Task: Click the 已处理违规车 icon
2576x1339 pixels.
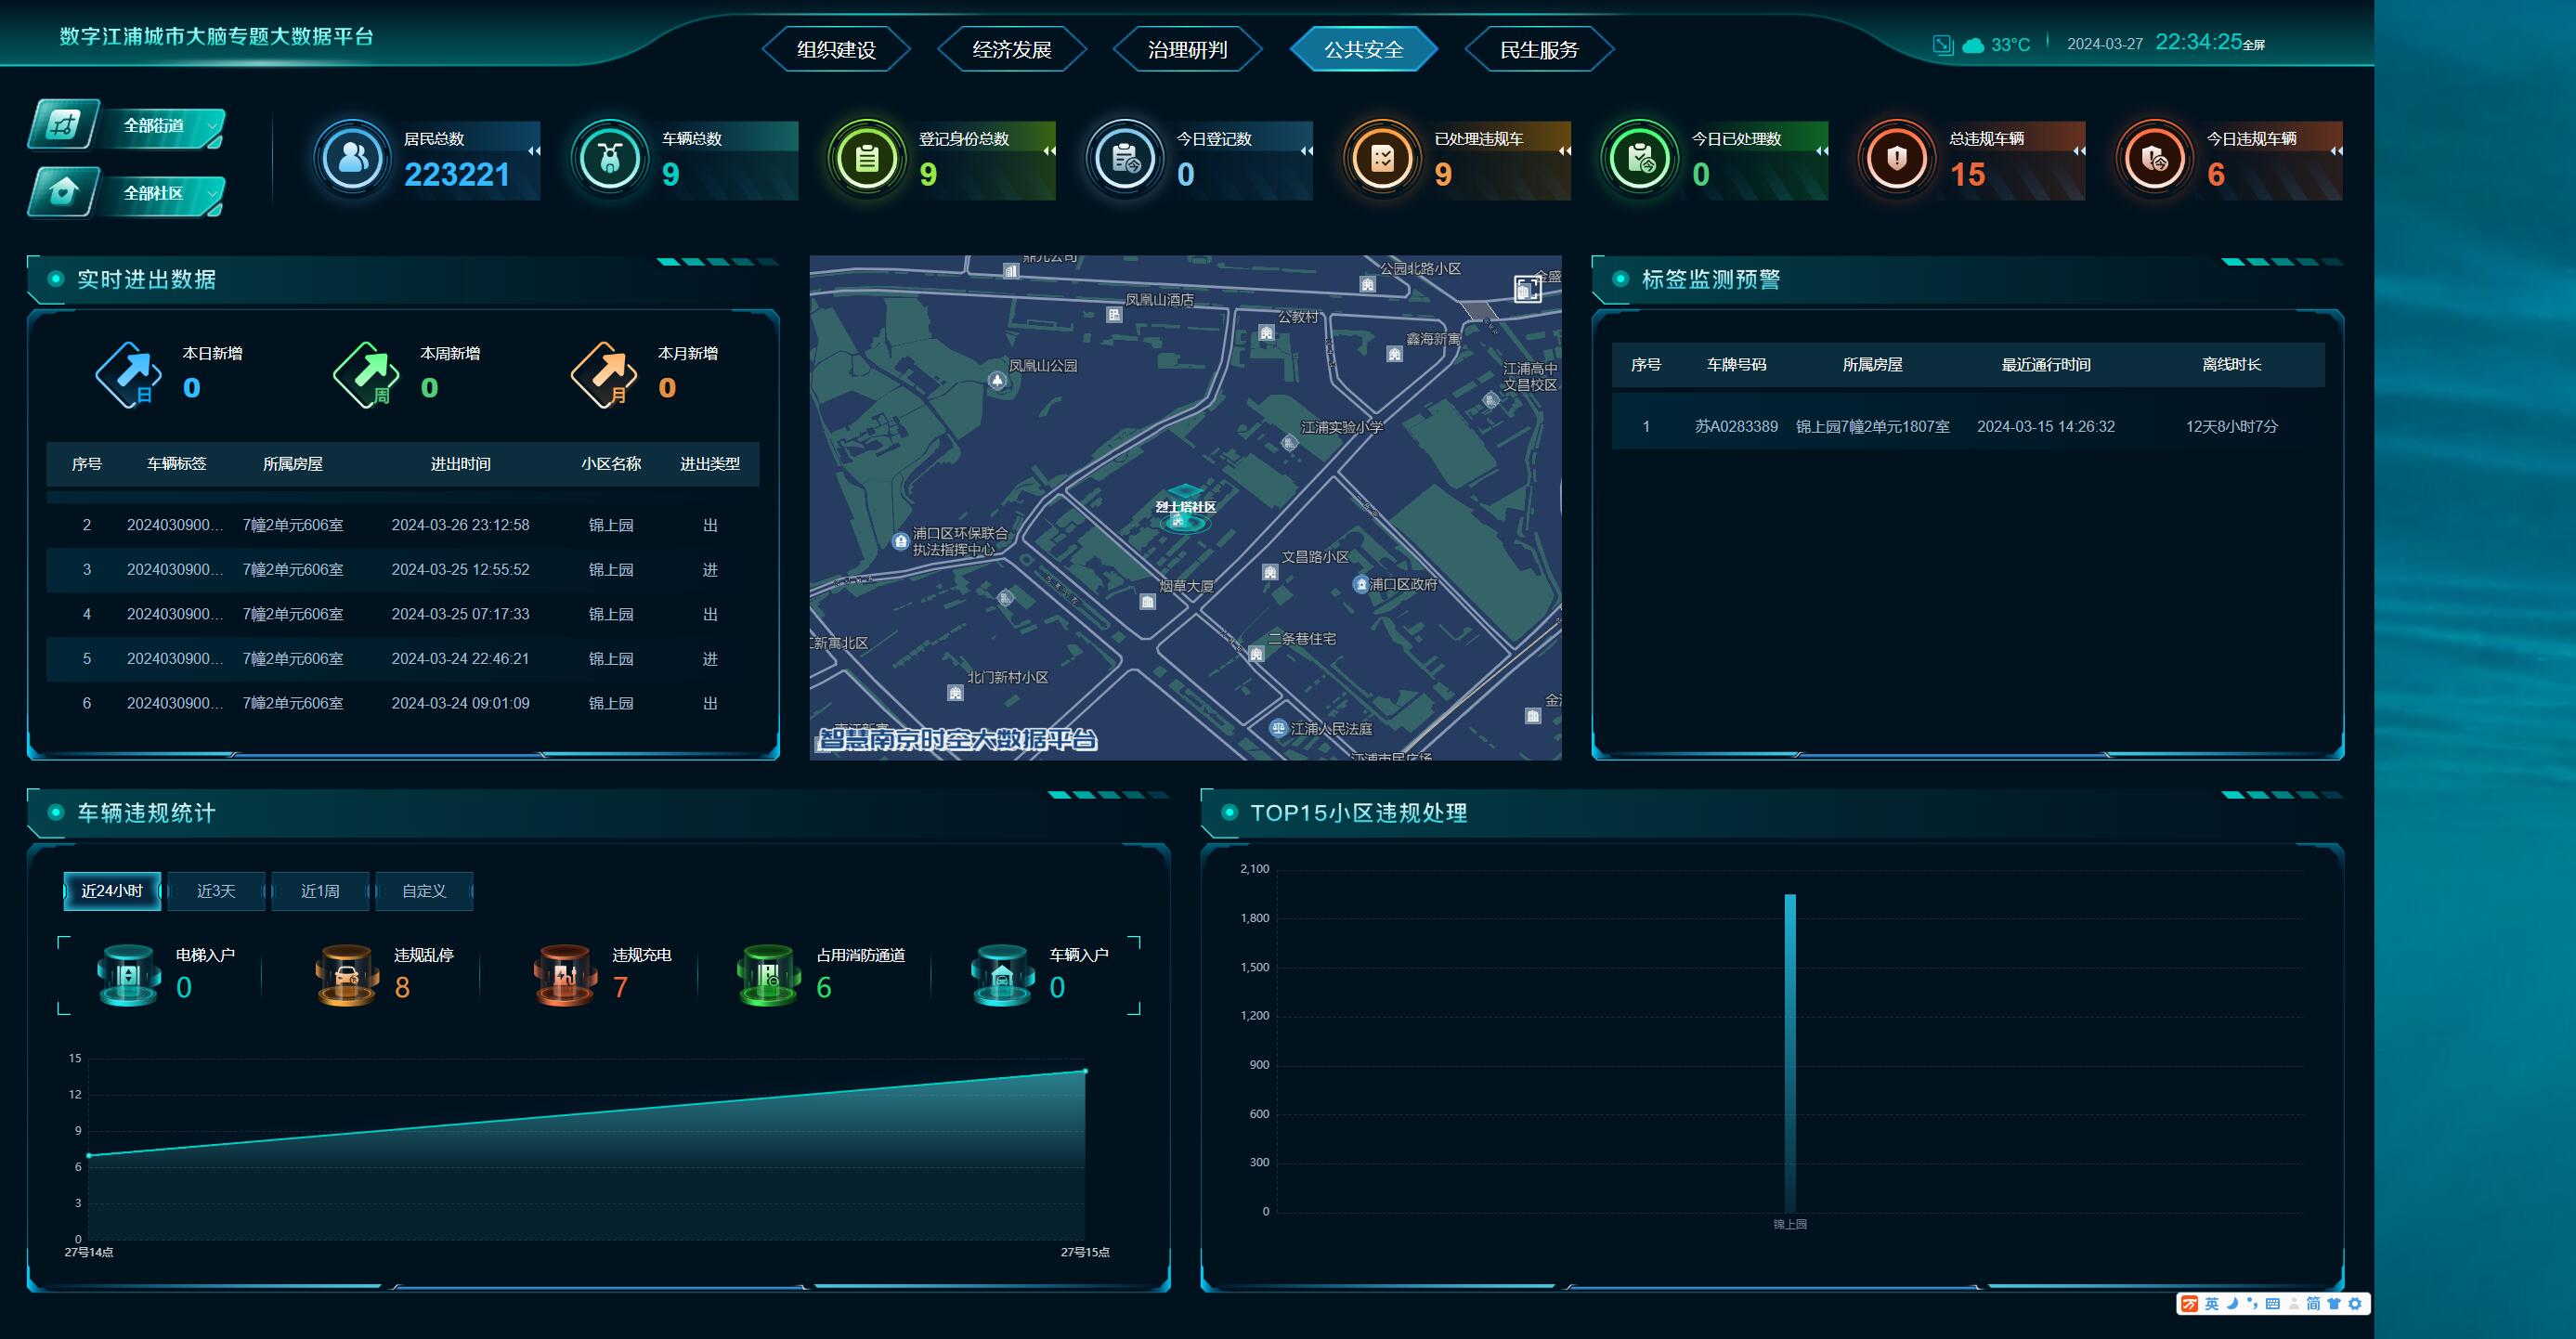Action: point(1382,158)
